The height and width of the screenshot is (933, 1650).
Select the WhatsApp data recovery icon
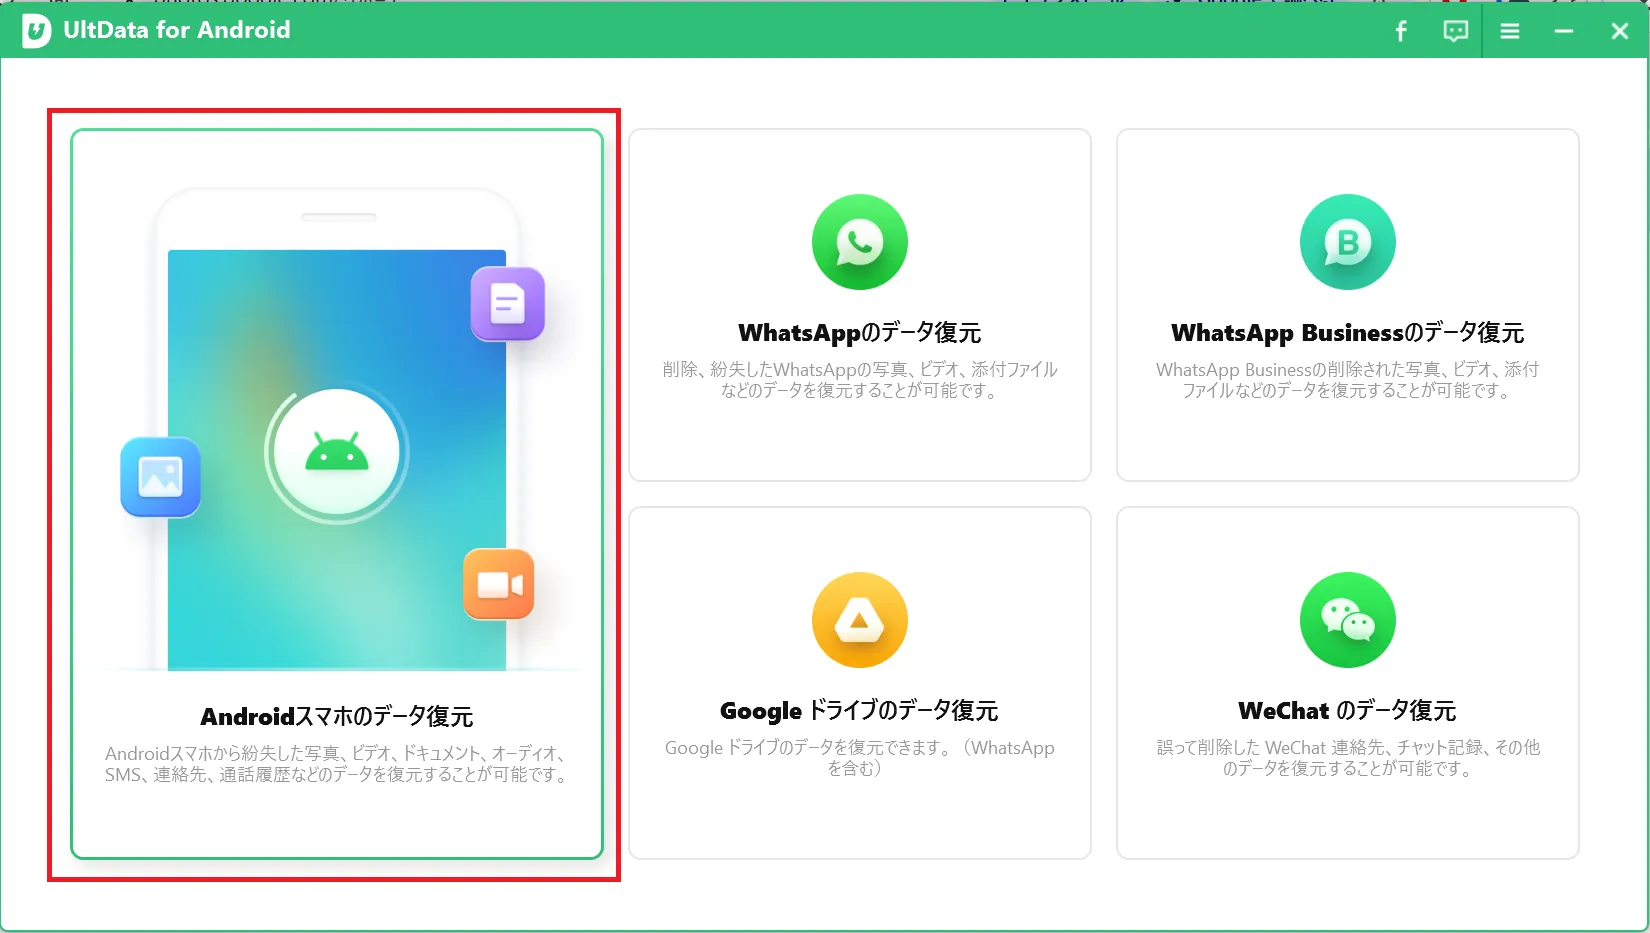pos(859,242)
